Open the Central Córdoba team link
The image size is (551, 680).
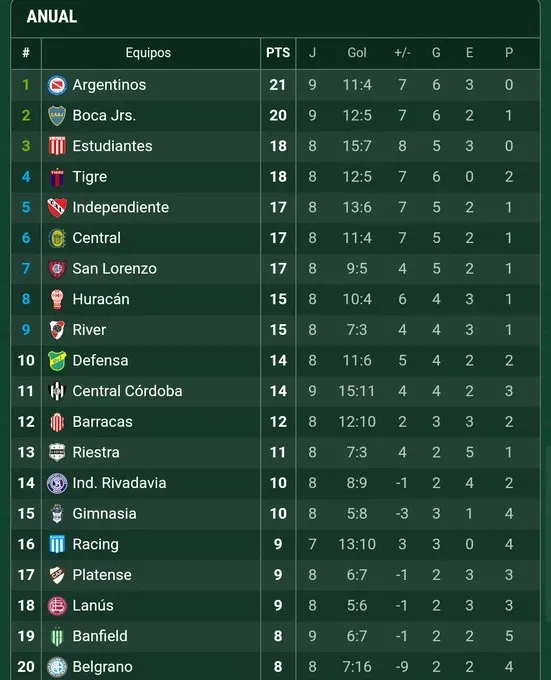[x=127, y=391]
